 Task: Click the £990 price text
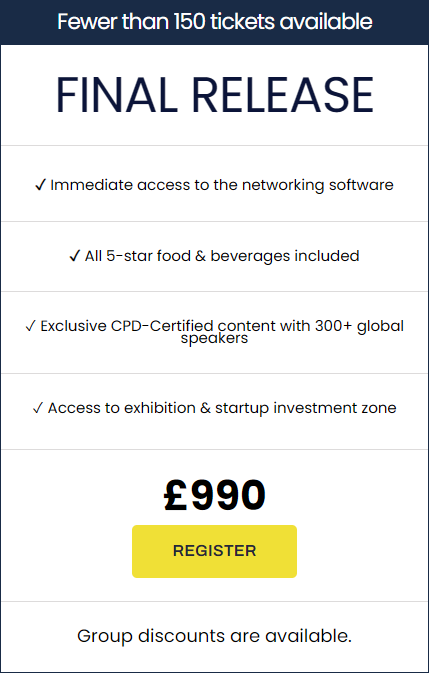pyautogui.click(x=214, y=495)
